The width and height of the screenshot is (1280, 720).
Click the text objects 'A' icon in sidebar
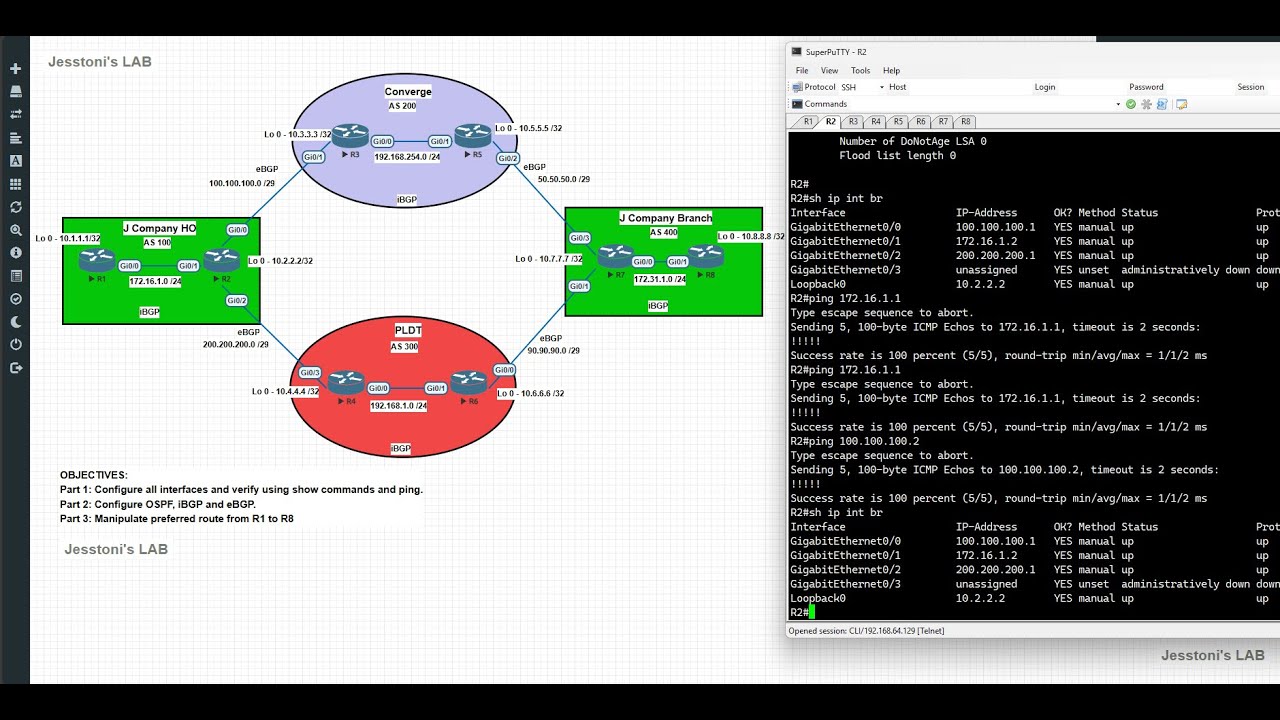15,161
